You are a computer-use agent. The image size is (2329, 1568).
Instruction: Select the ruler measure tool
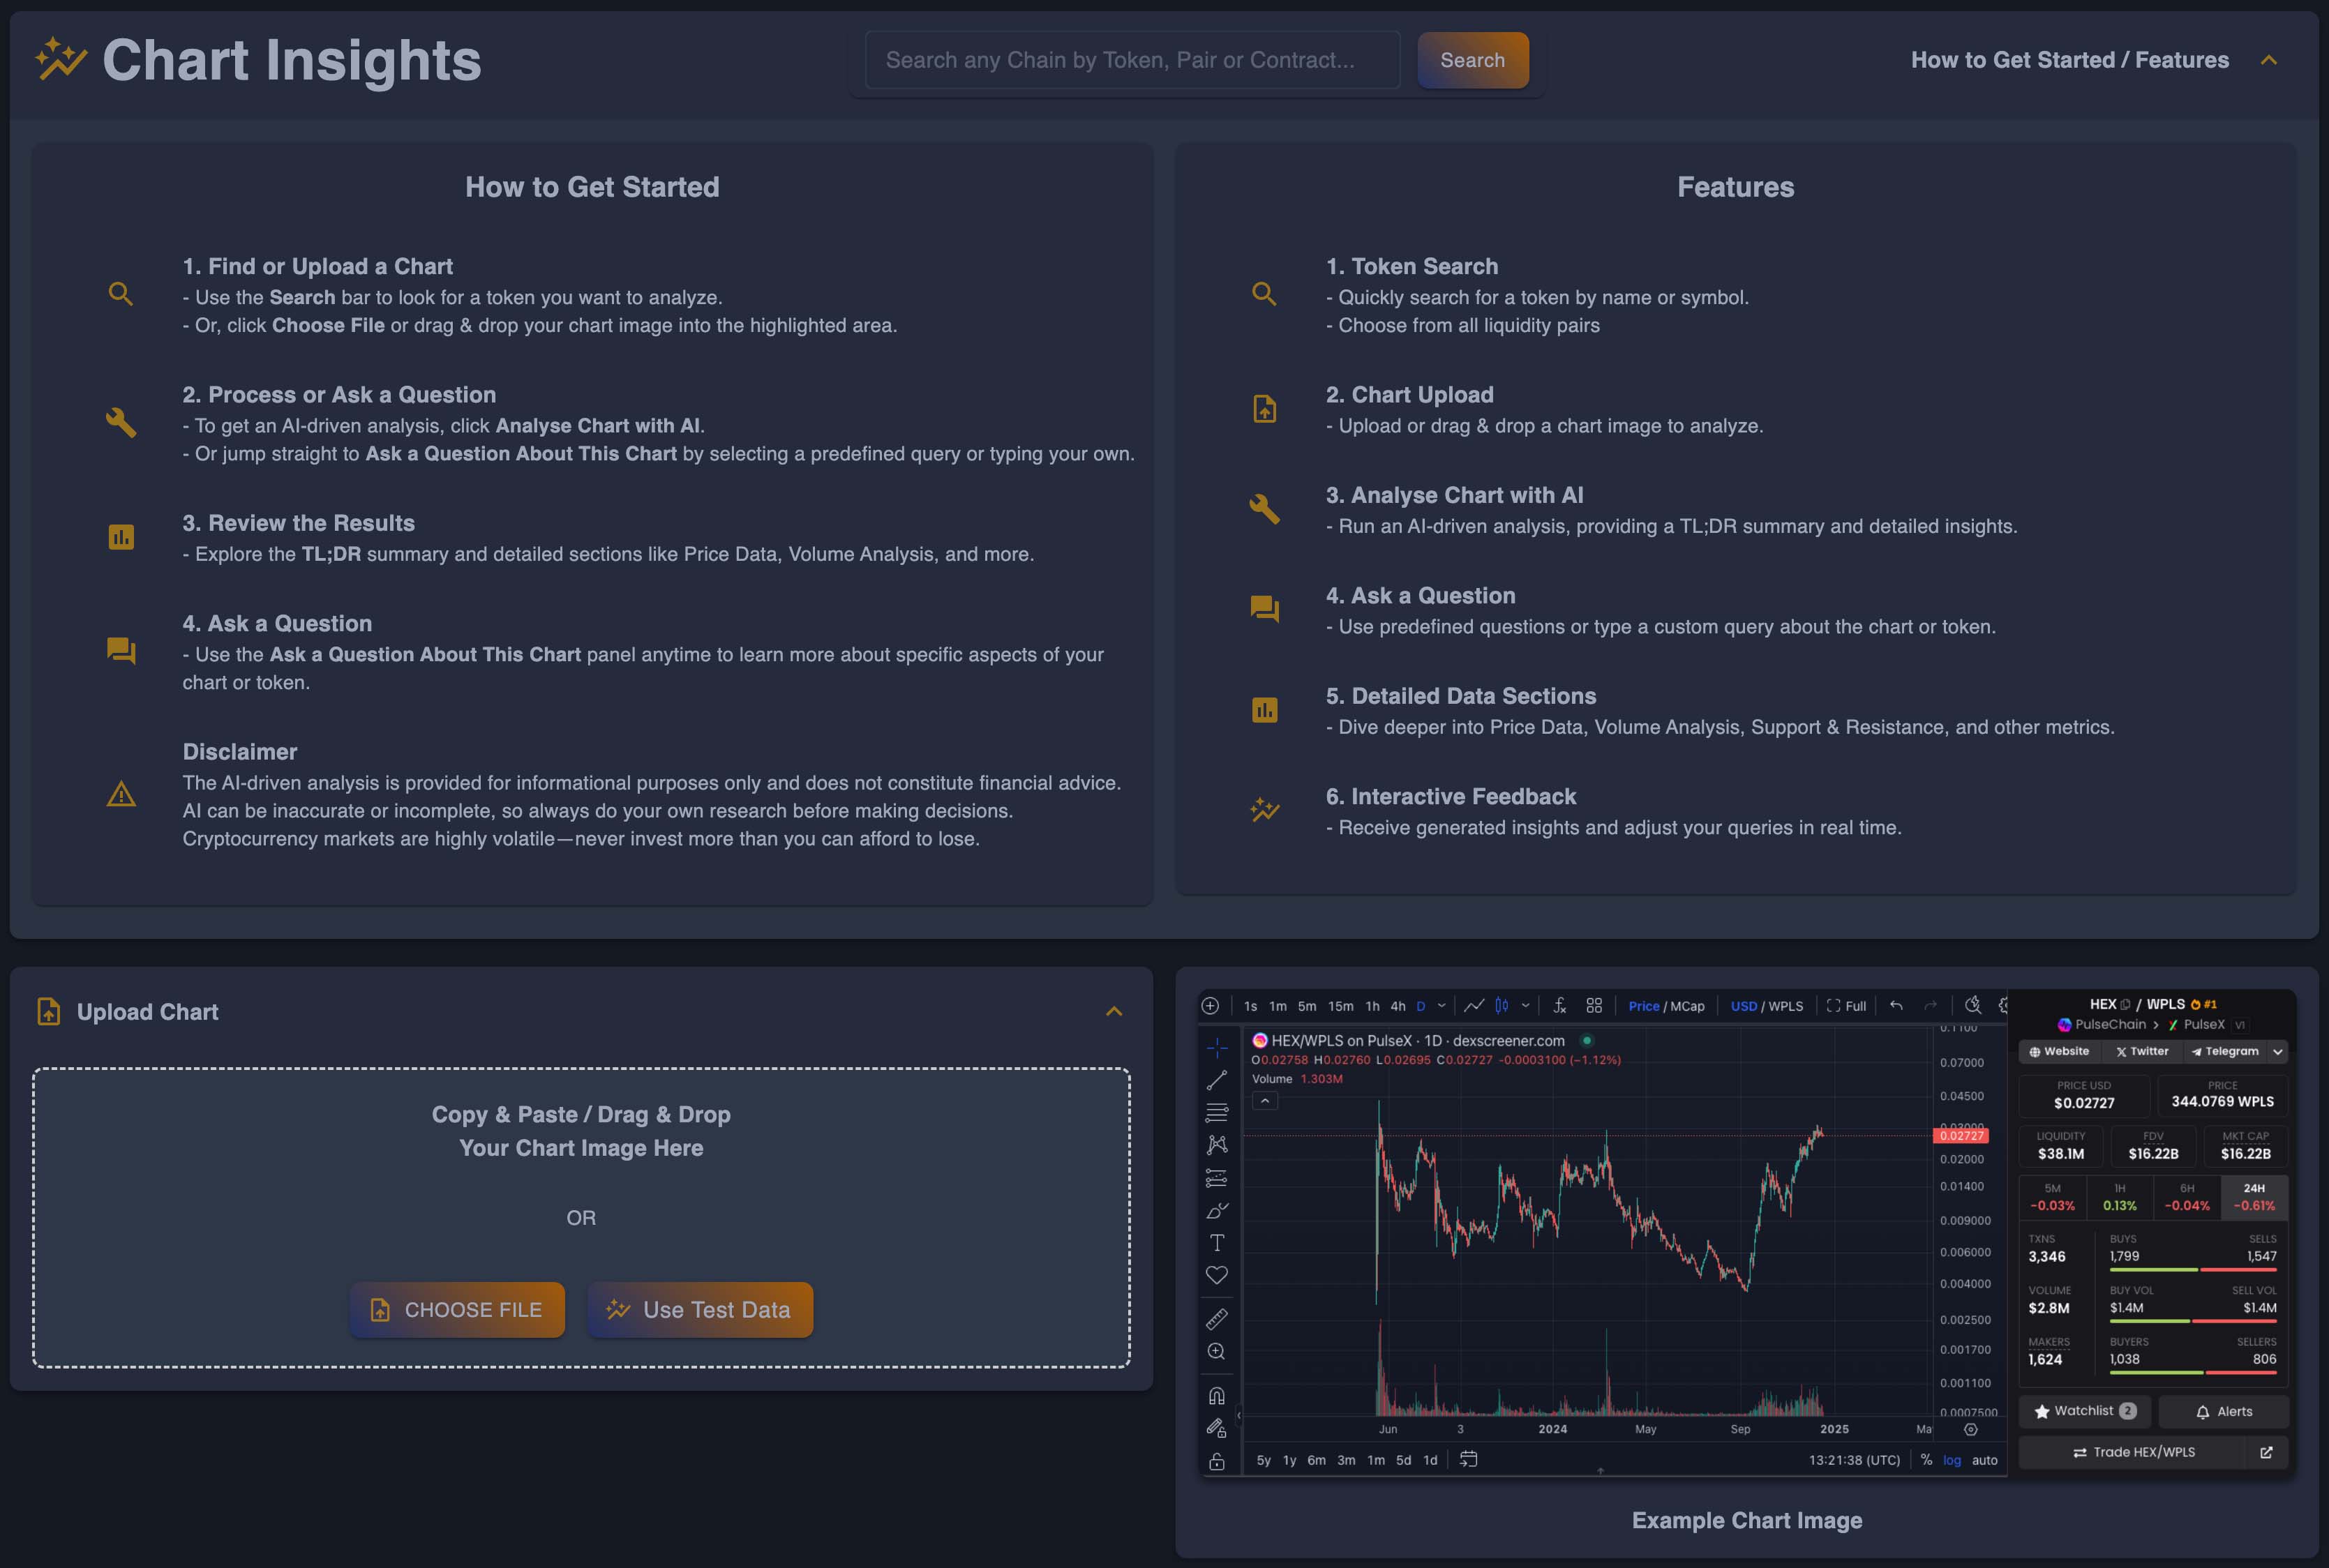1218,1320
